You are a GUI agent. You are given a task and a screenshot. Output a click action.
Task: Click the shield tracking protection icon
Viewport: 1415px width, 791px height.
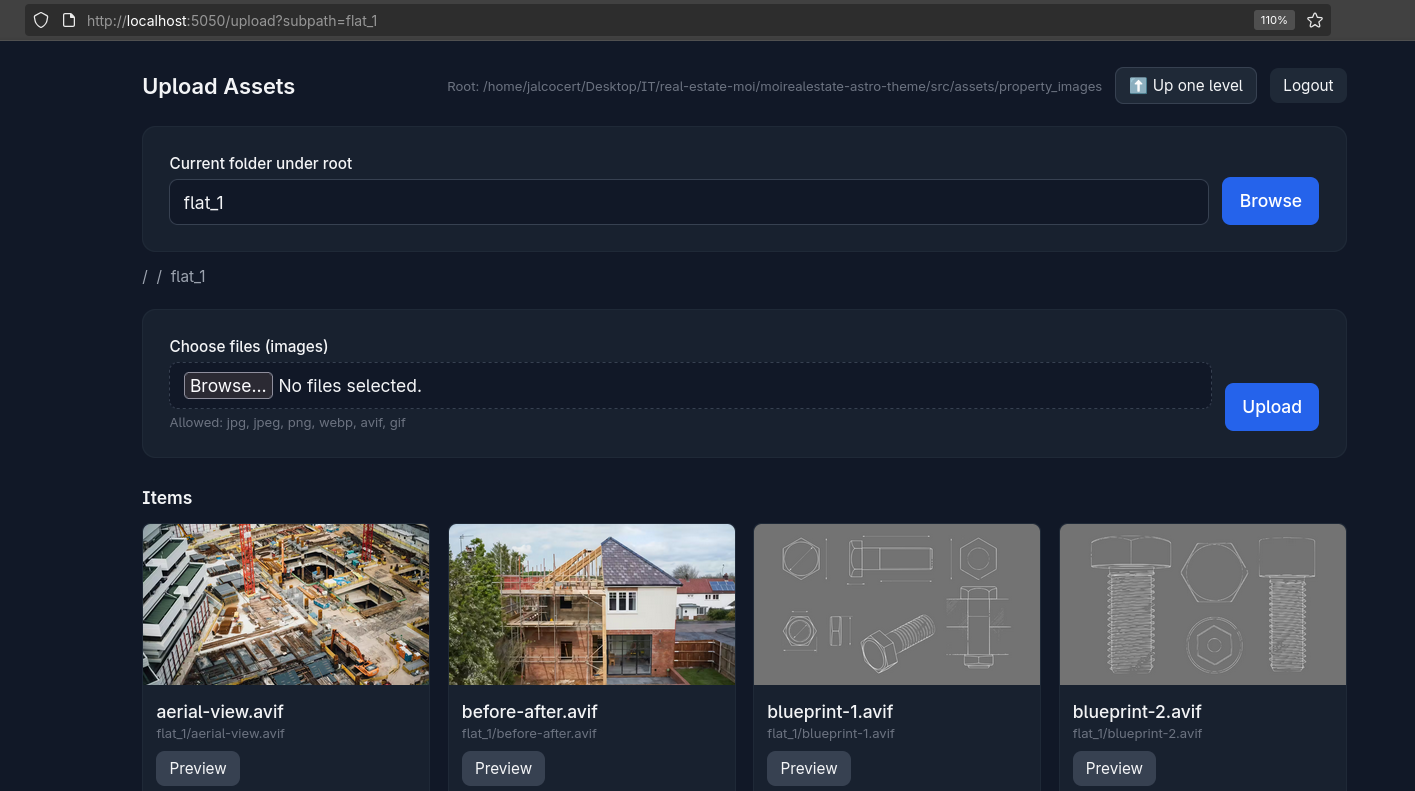pyautogui.click(x=41, y=20)
